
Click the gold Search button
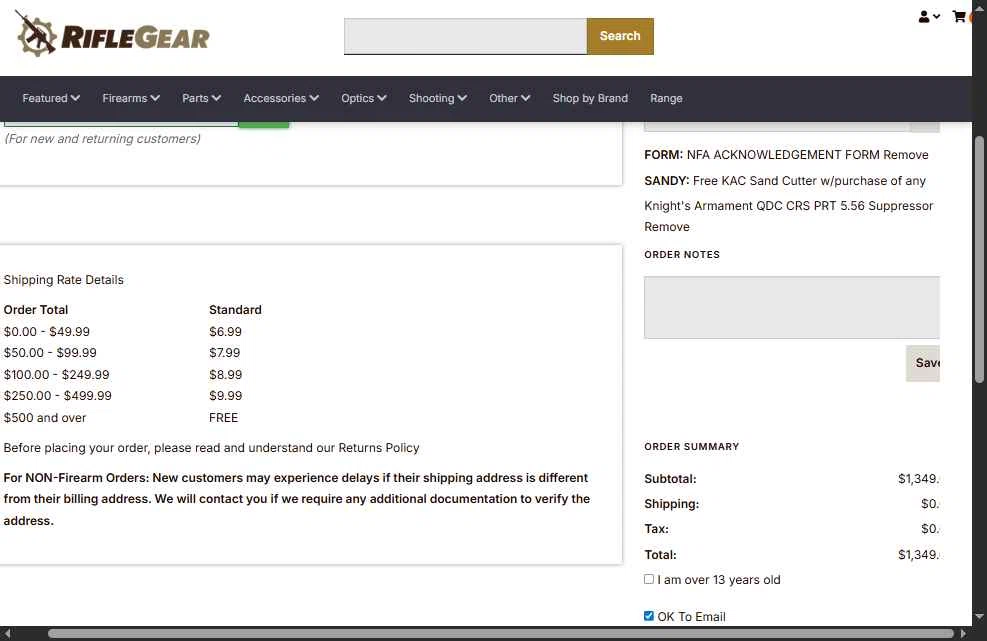(620, 36)
